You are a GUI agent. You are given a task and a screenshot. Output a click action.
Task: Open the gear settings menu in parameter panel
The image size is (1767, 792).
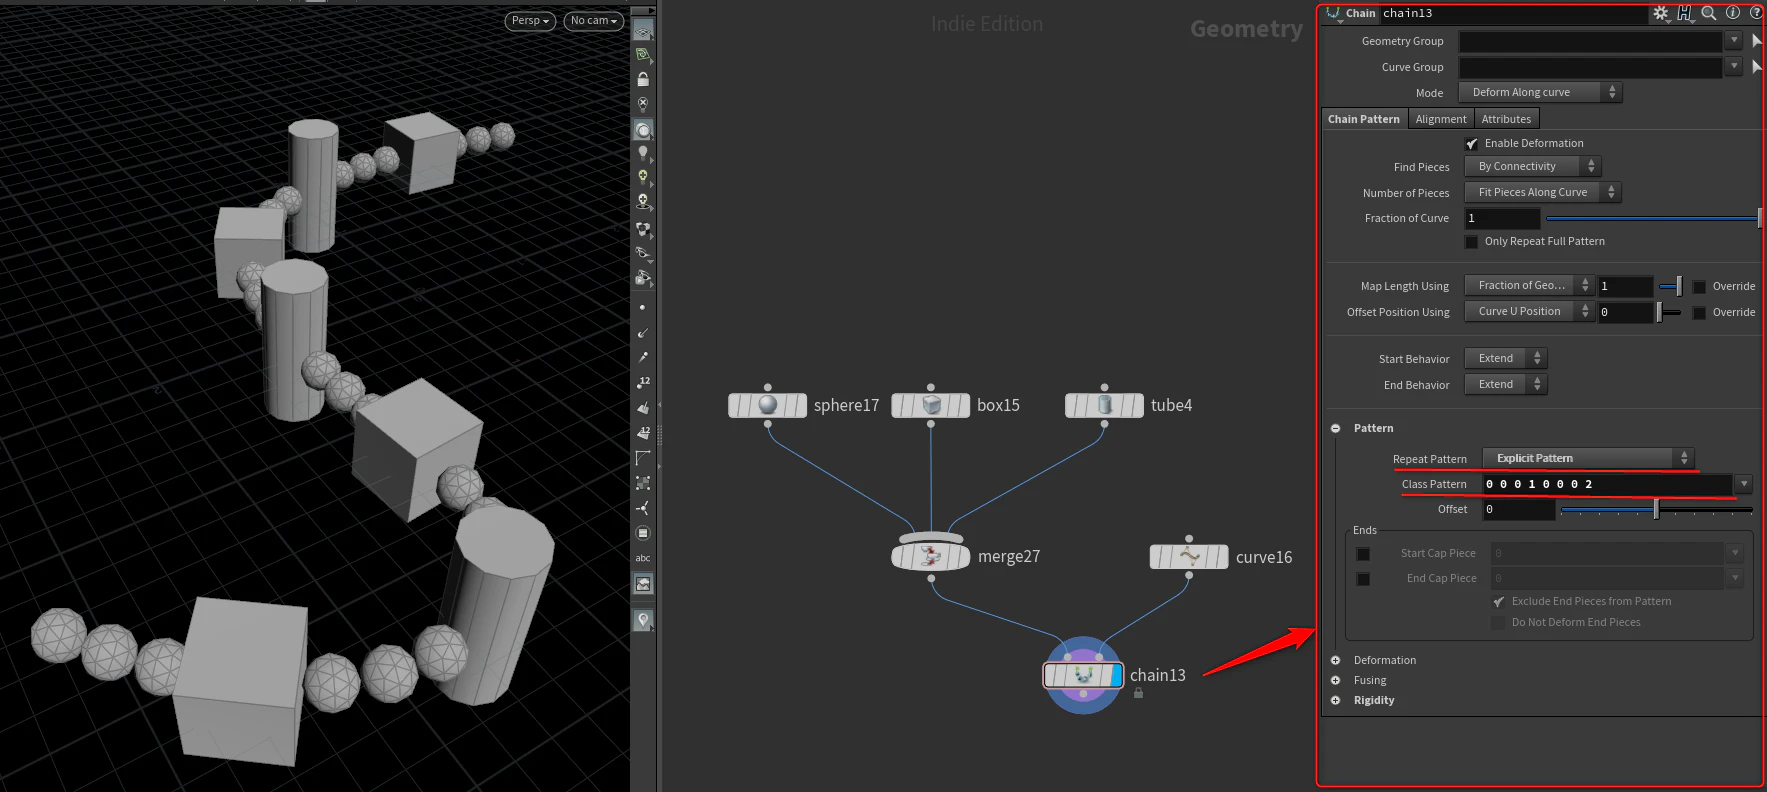1660,13
